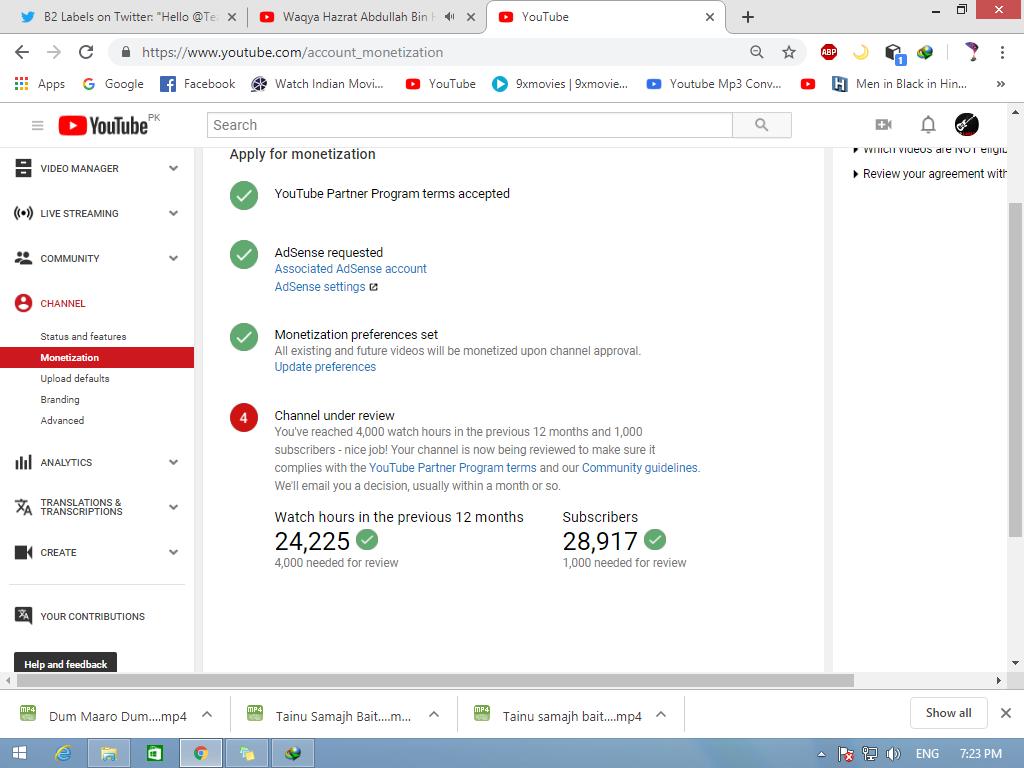
Task: Open the Facebook bookmark
Action: (198, 84)
